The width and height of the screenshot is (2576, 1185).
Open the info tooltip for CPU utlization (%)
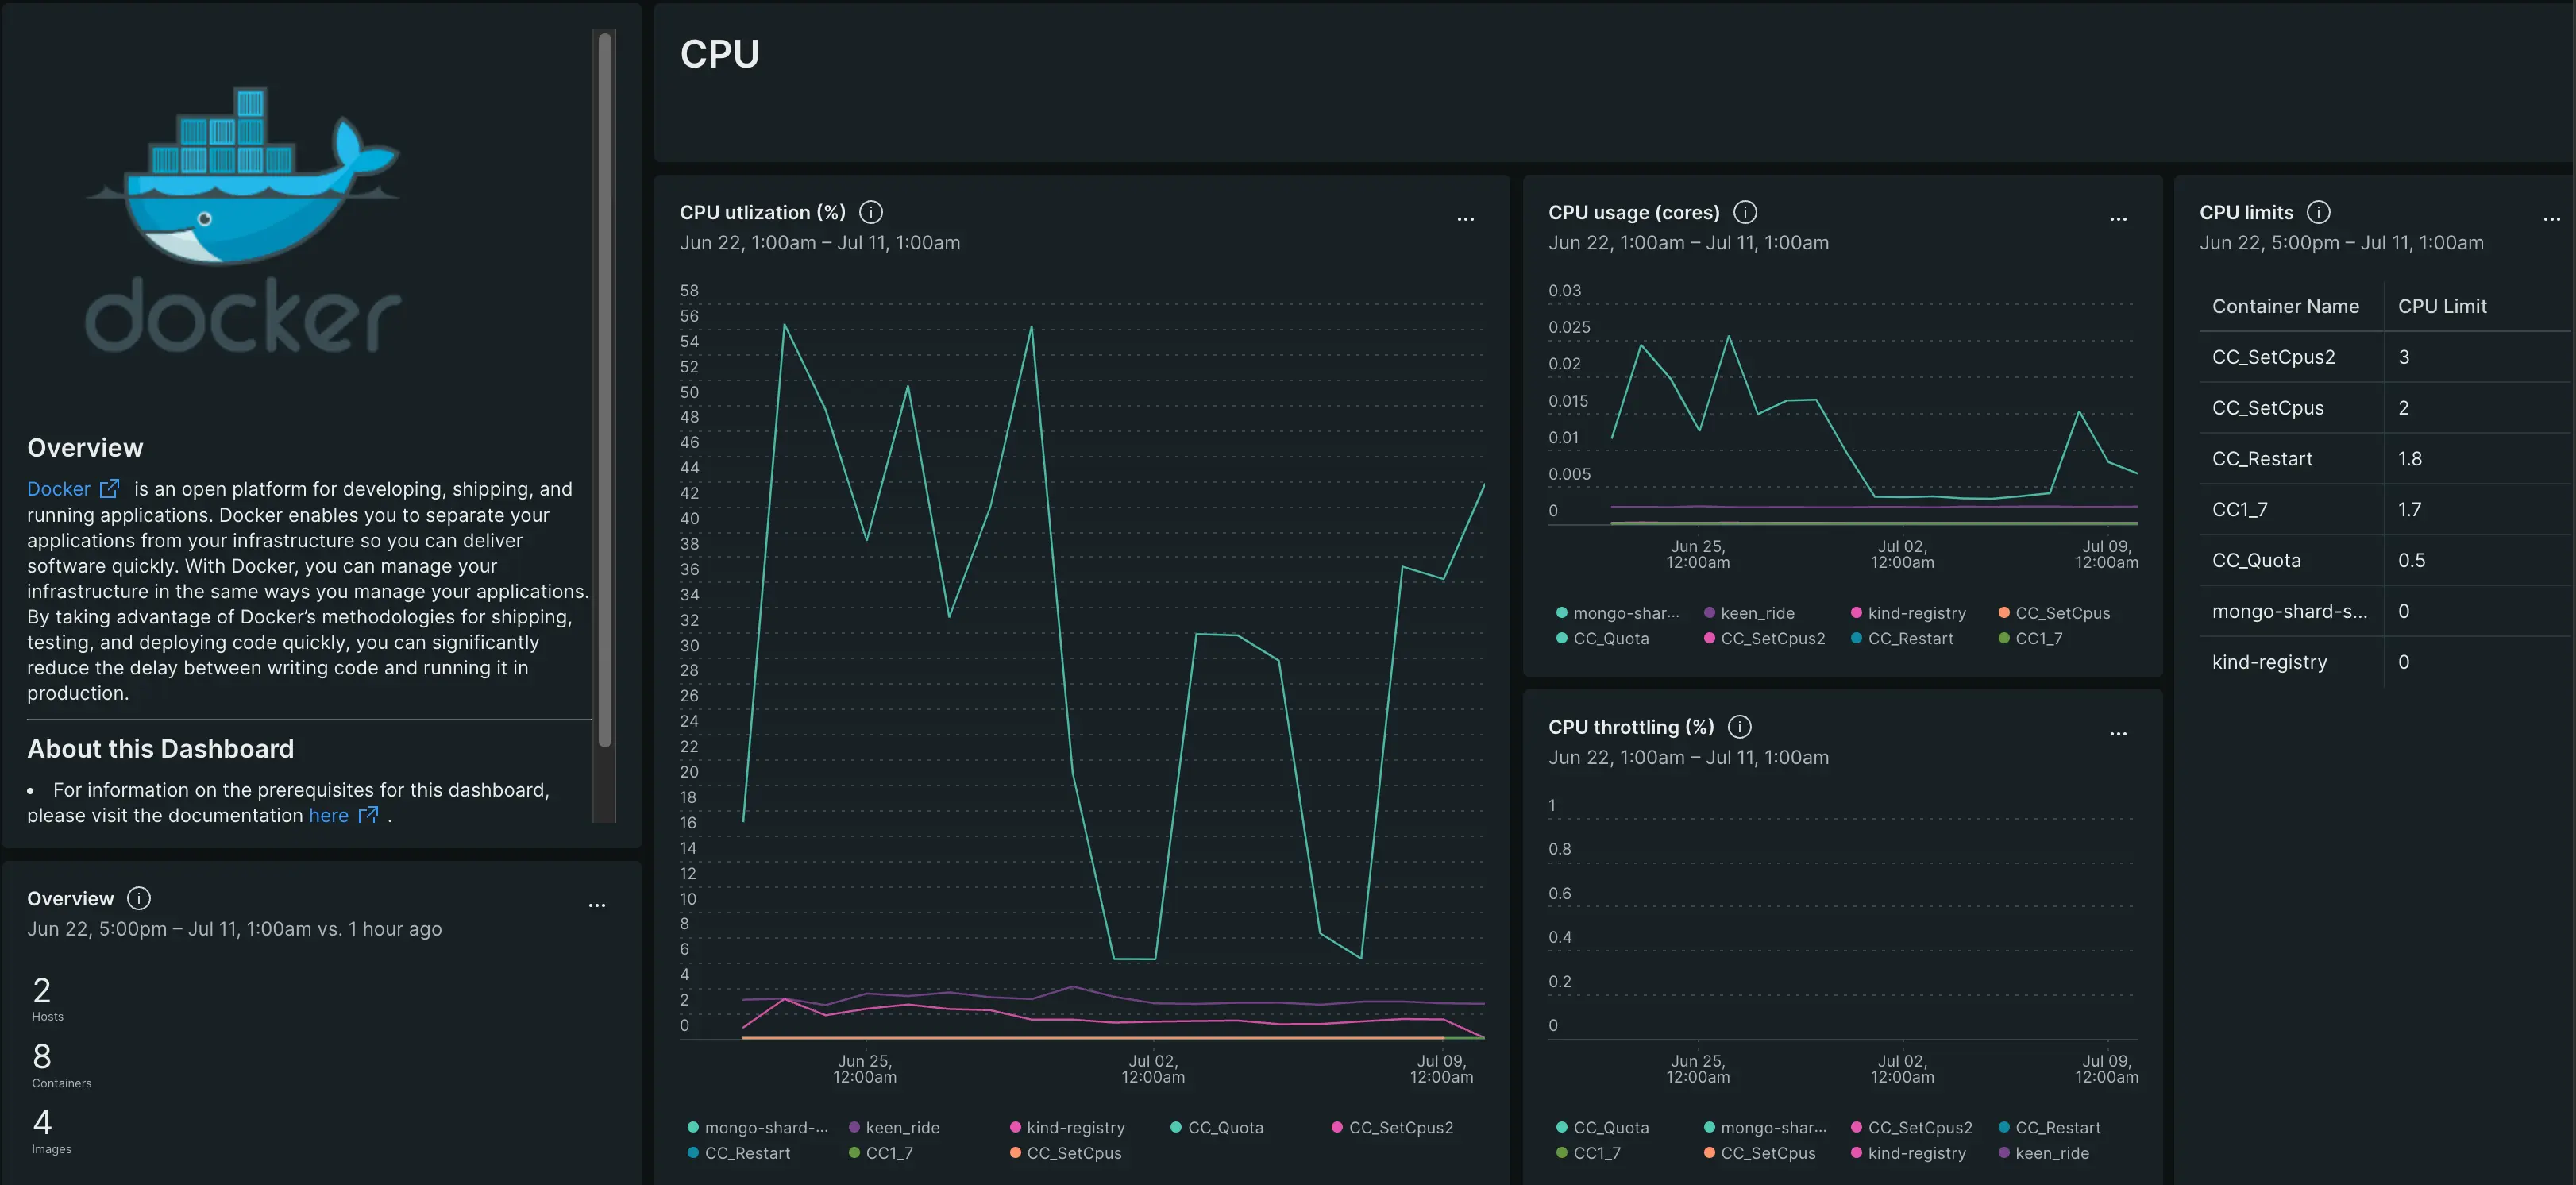click(871, 211)
